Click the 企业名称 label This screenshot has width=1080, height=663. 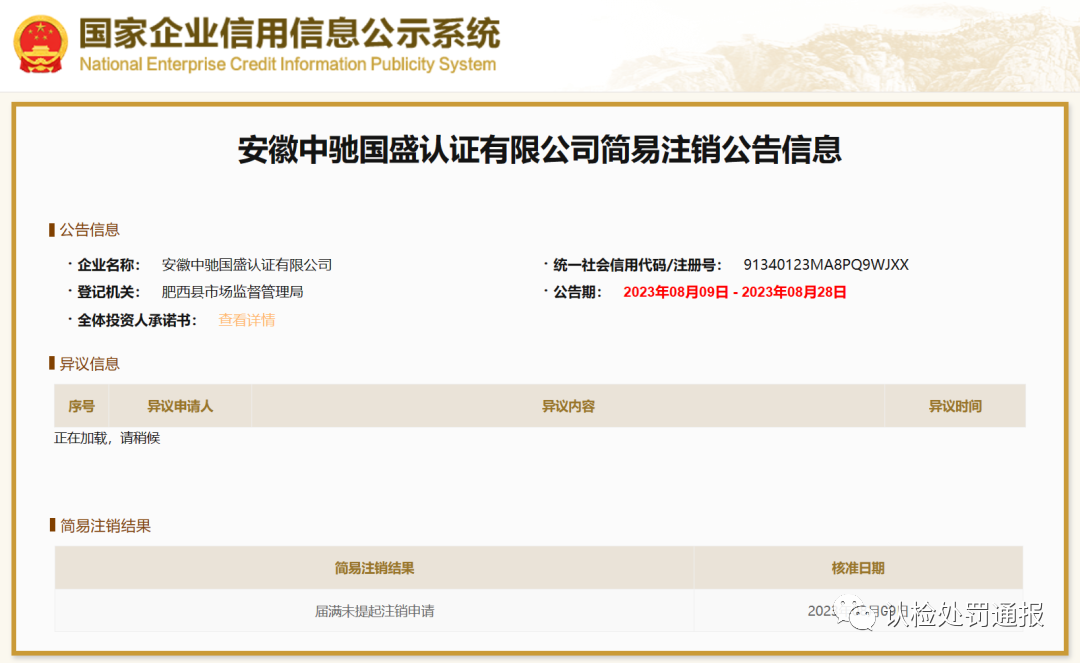click(108, 265)
